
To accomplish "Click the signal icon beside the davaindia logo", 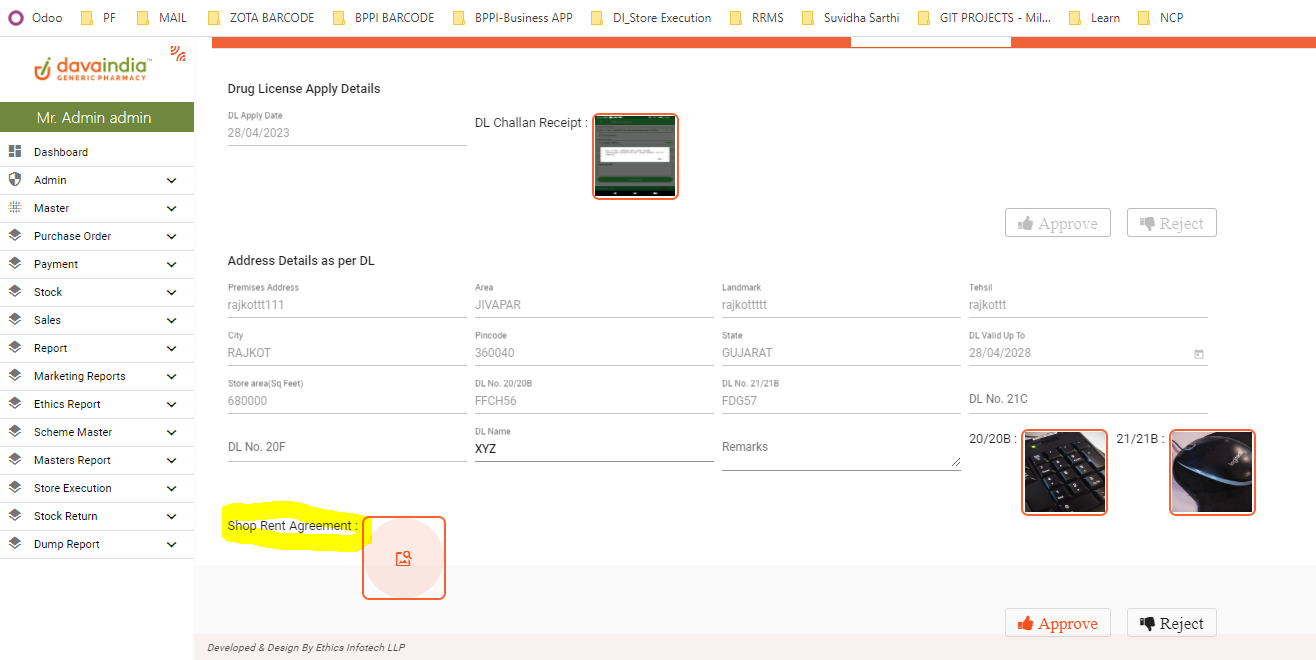I will click(178, 54).
